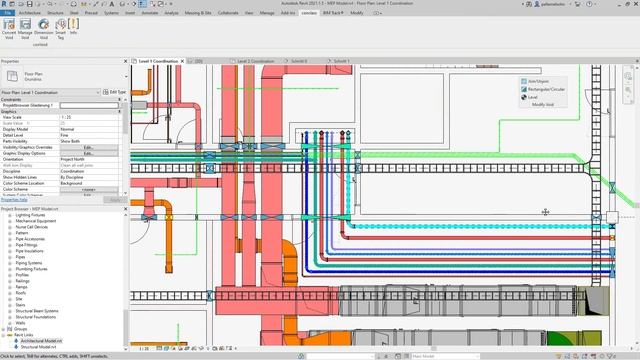
Task: Expand the Piping Systems family node
Action: pos(10,263)
